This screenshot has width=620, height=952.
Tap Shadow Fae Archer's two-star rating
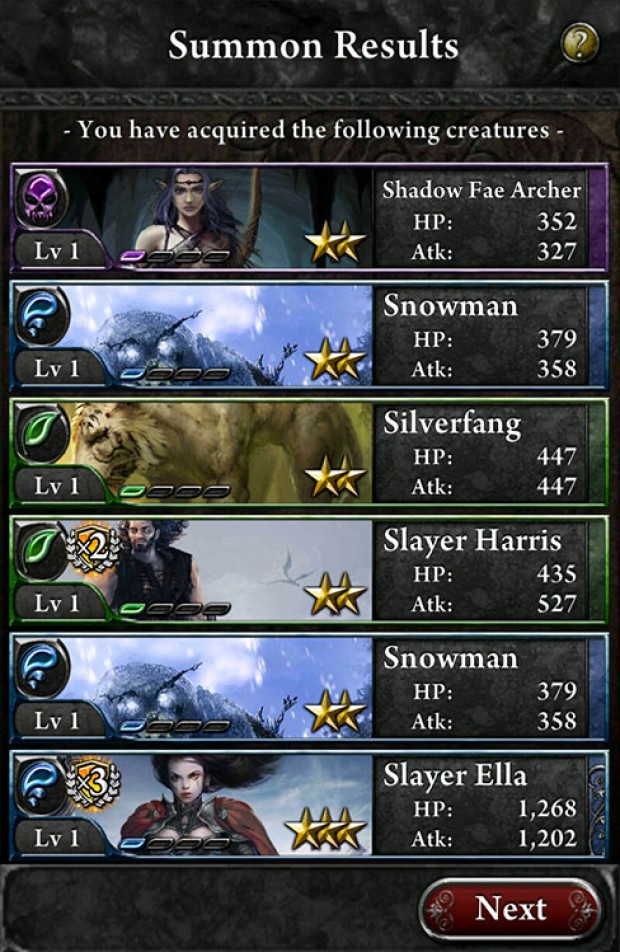click(x=335, y=241)
